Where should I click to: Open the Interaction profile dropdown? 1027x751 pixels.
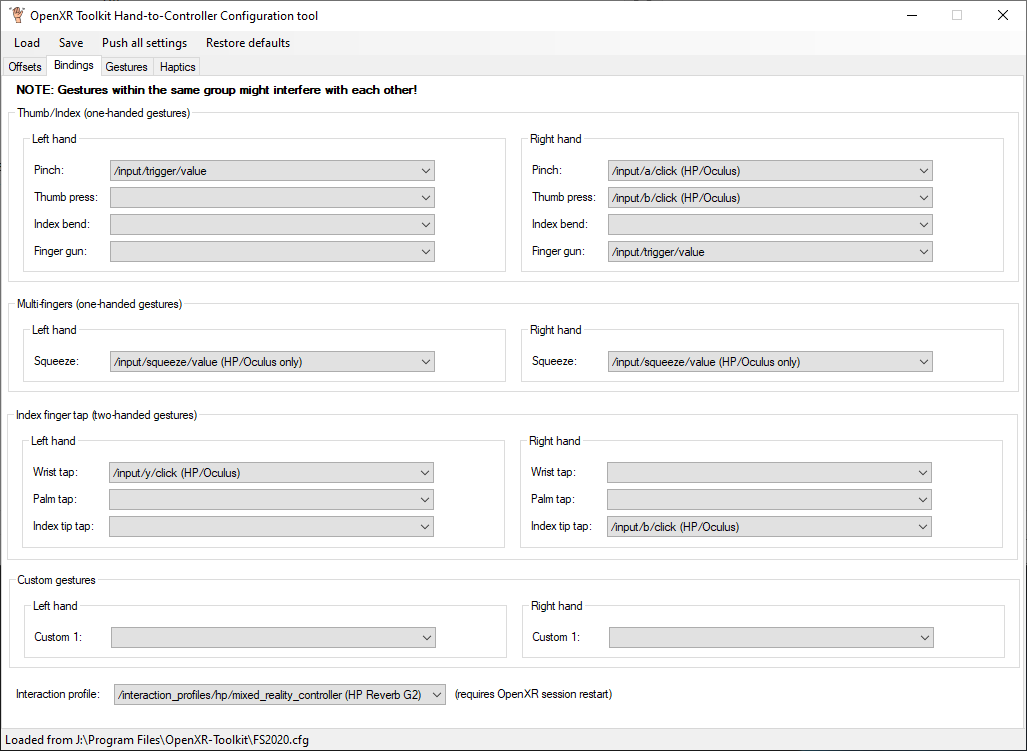point(280,695)
